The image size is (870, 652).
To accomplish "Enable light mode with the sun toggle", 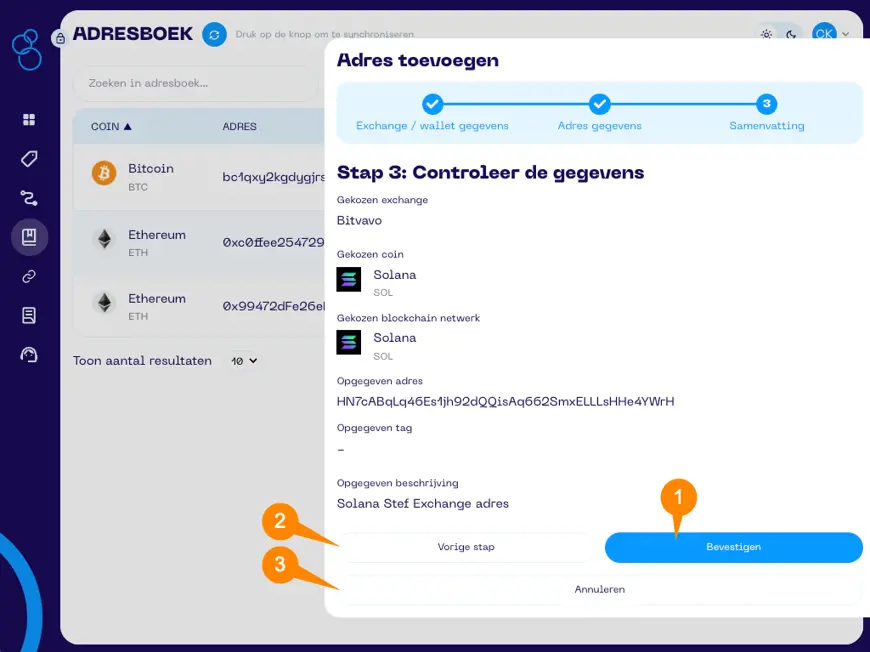I will [x=766, y=33].
